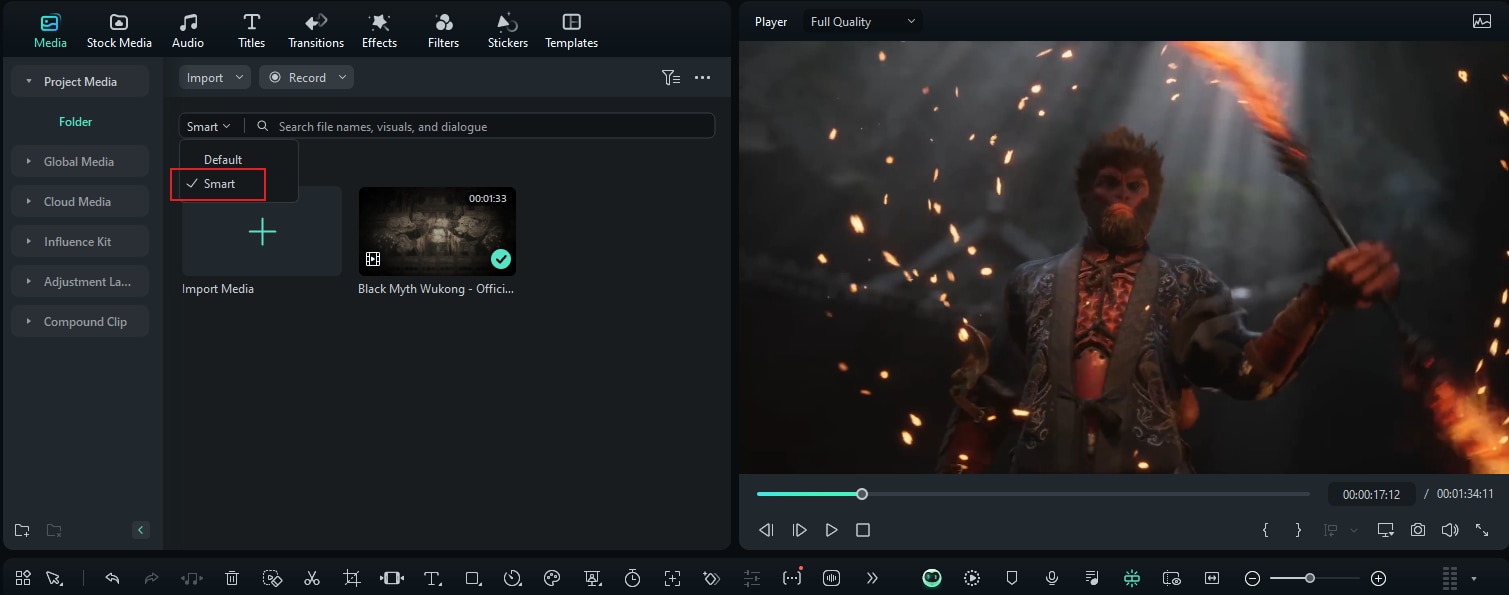Step forward to next frame

click(799, 530)
